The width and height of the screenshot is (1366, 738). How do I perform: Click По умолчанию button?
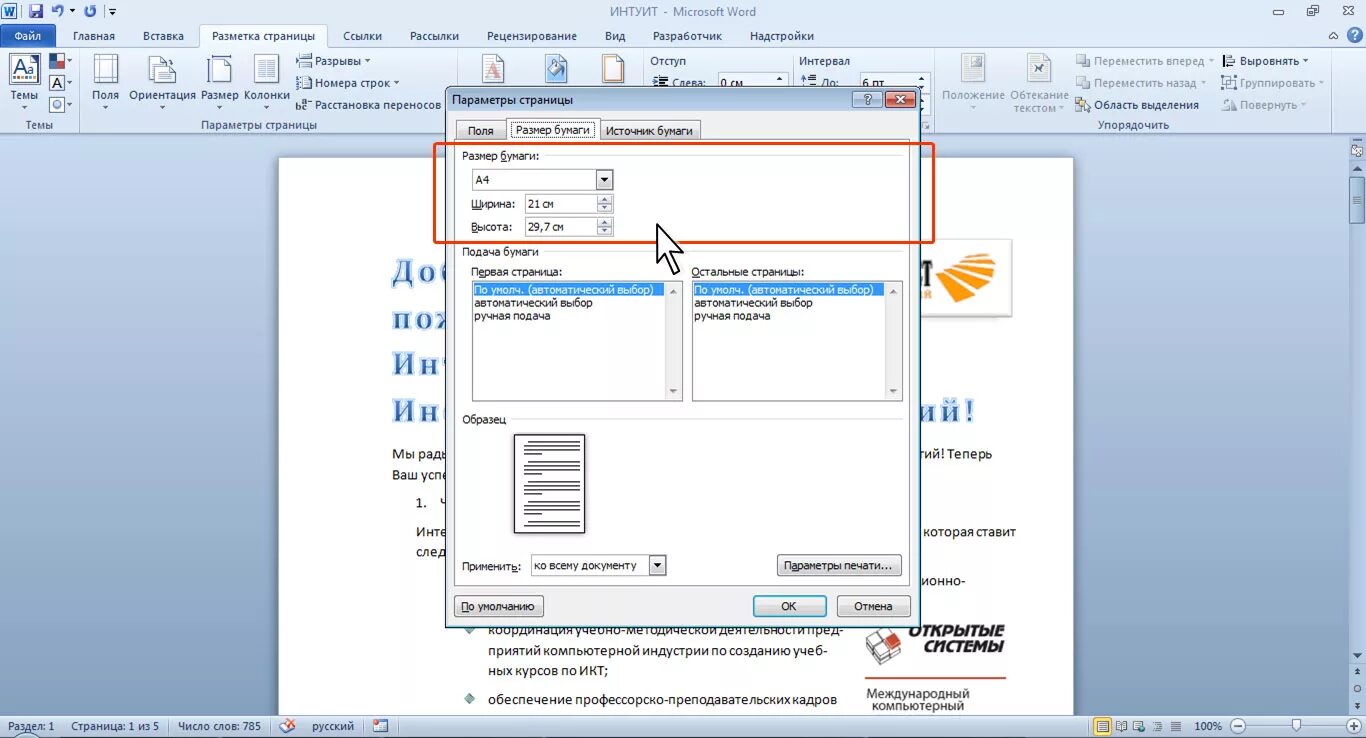point(499,606)
